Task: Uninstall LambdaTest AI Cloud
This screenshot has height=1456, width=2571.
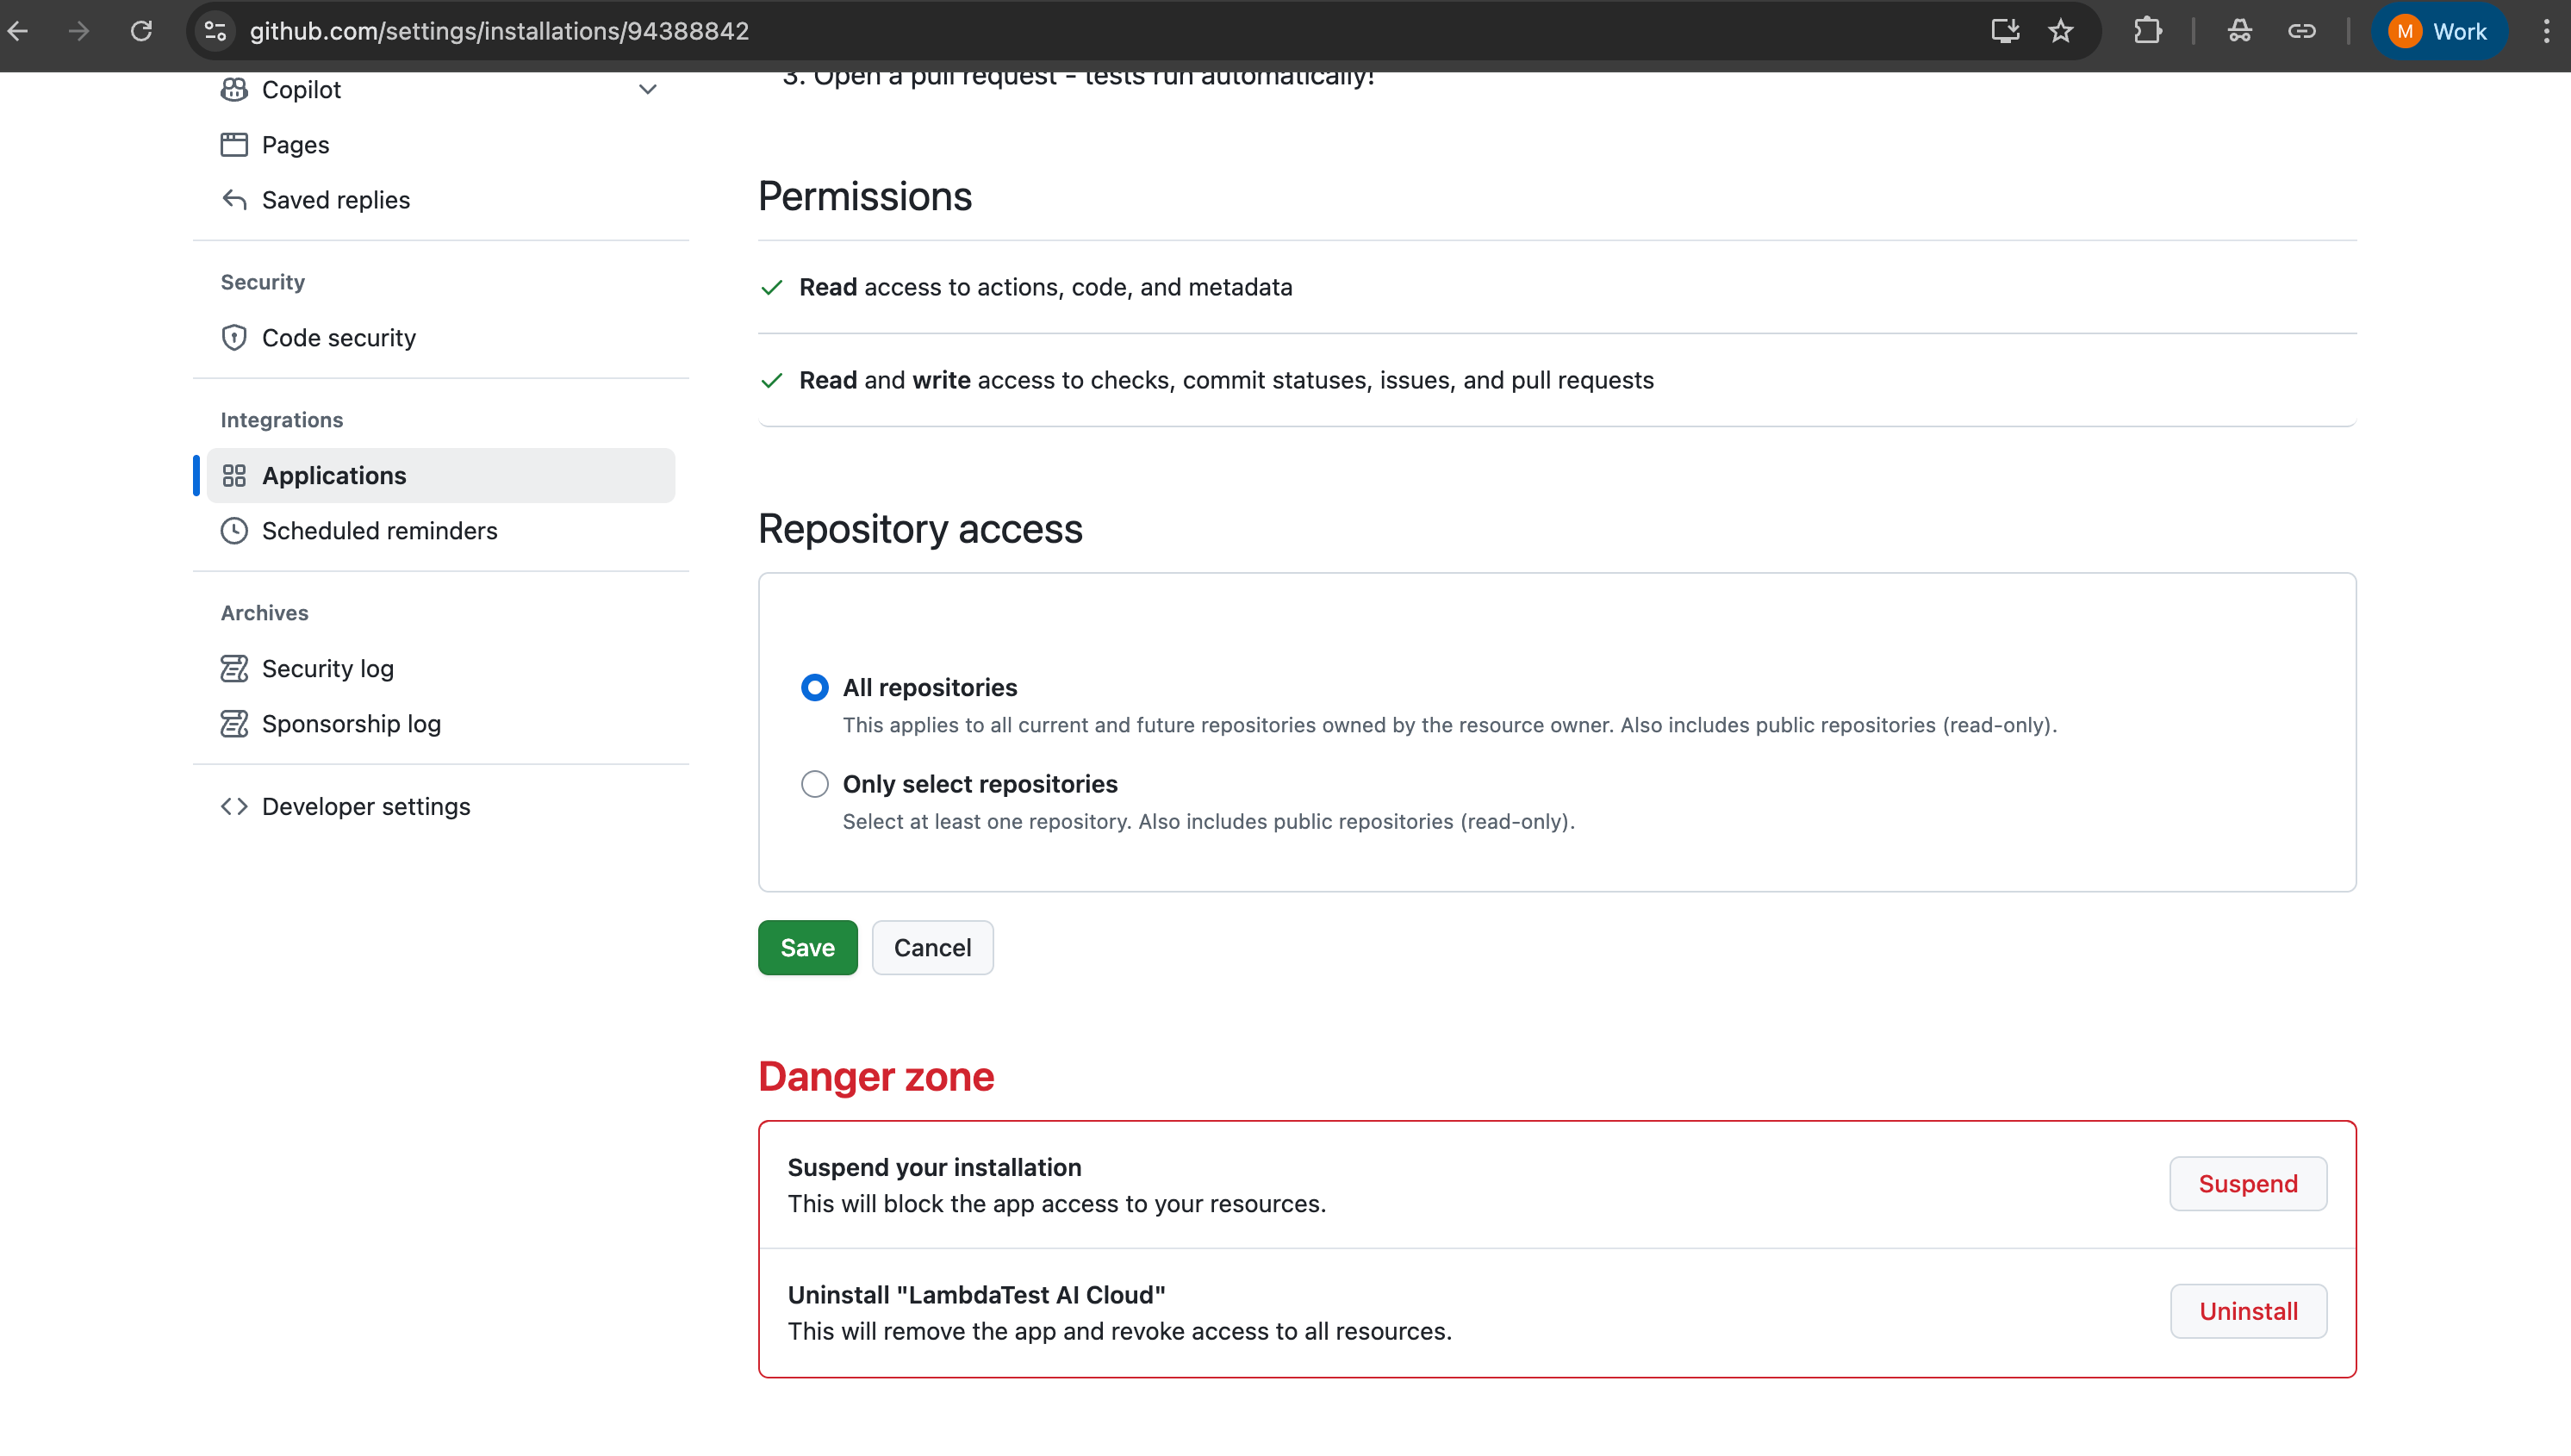Action: tap(2248, 1311)
